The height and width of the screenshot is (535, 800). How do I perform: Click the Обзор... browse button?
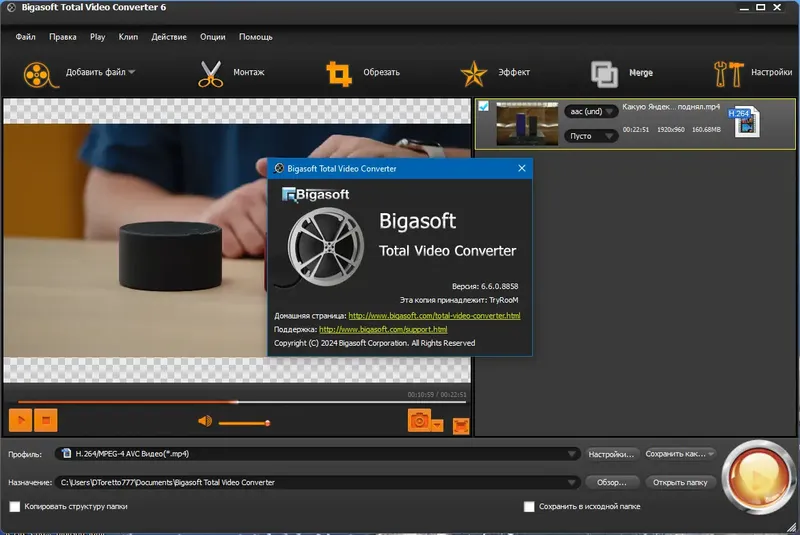tap(611, 482)
